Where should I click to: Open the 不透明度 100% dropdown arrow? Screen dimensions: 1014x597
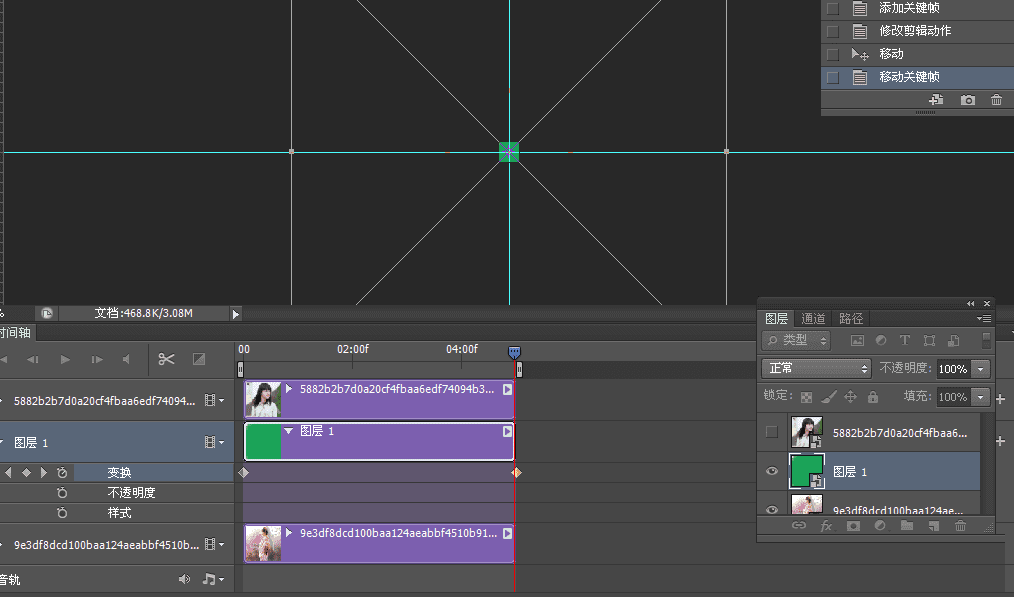(980, 369)
